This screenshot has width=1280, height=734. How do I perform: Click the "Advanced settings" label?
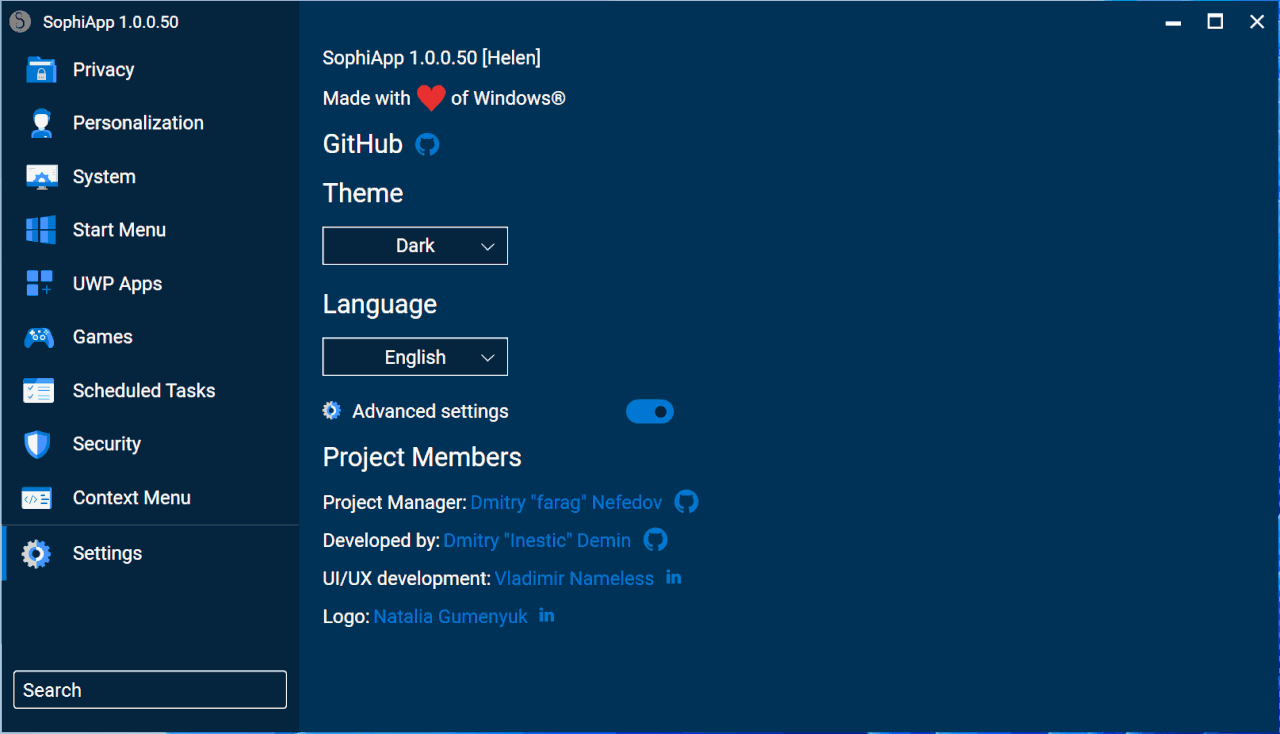click(430, 412)
